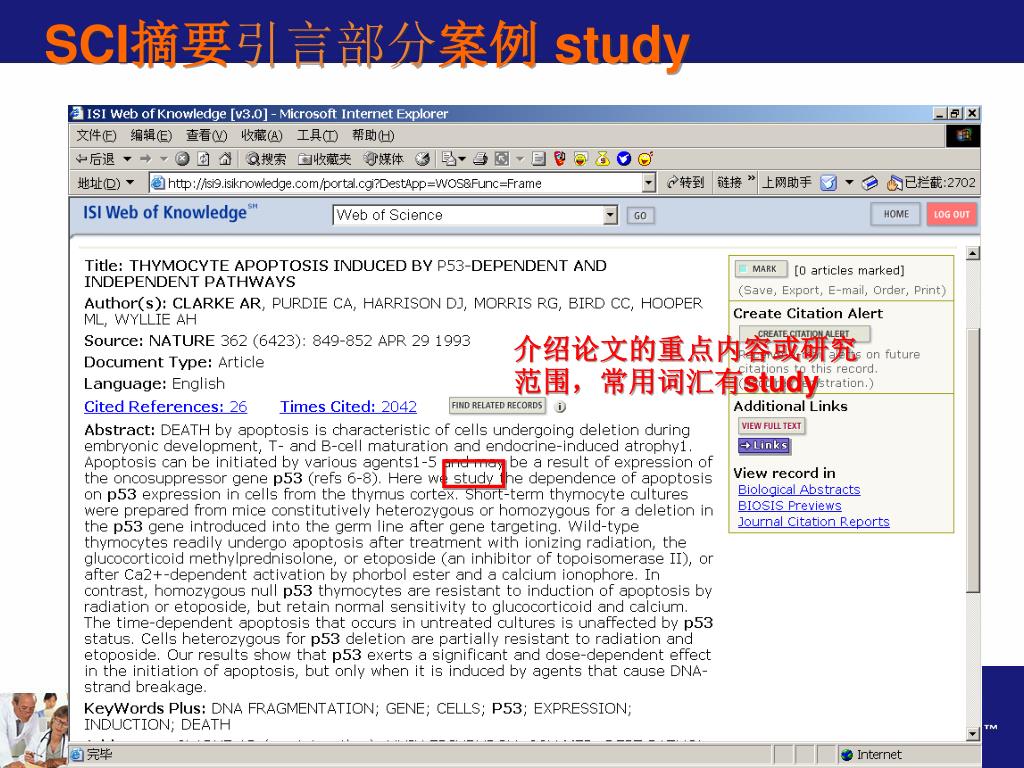This screenshot has height=768, width=1024.
Task: Open BIOSIS Previews link
Action: pos(790,505)
